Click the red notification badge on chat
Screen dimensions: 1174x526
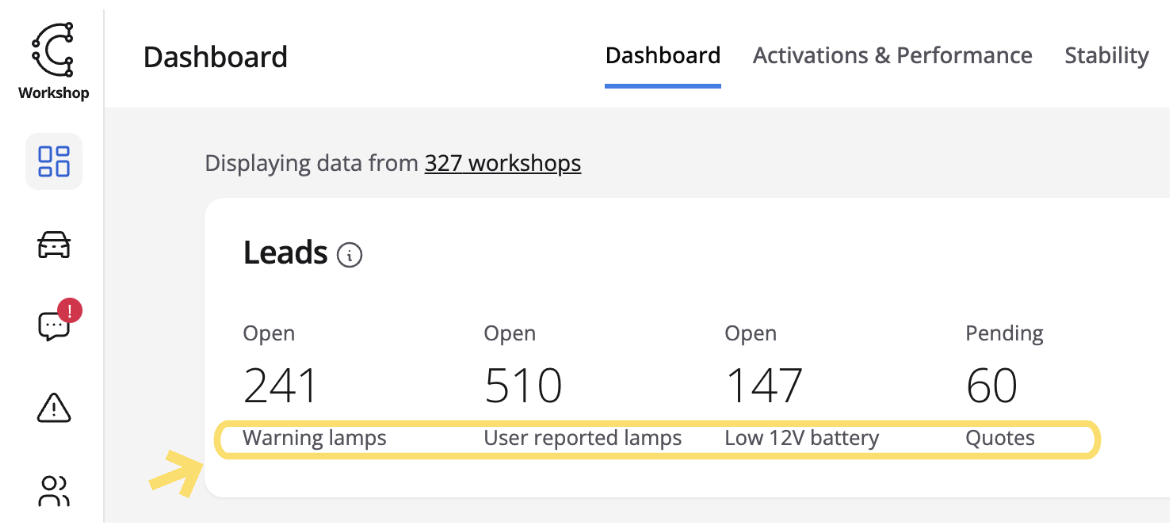(x=69, y=311)
